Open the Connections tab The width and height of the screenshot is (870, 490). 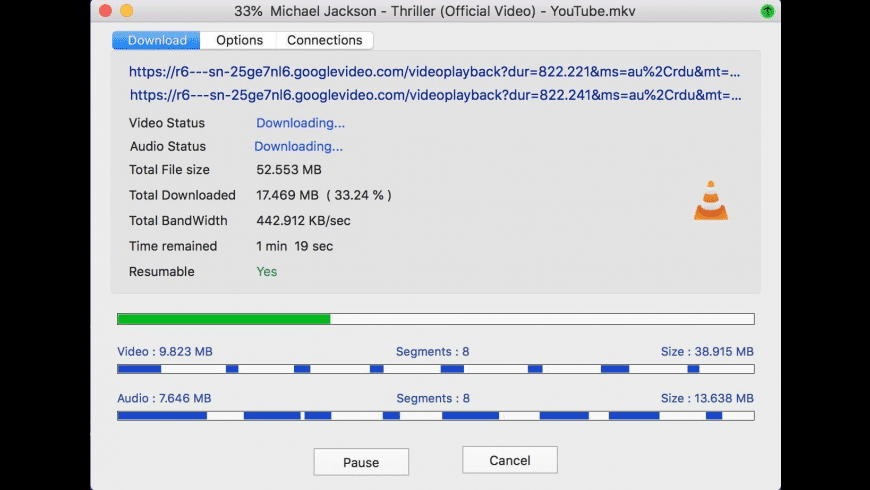click(325, 40)
